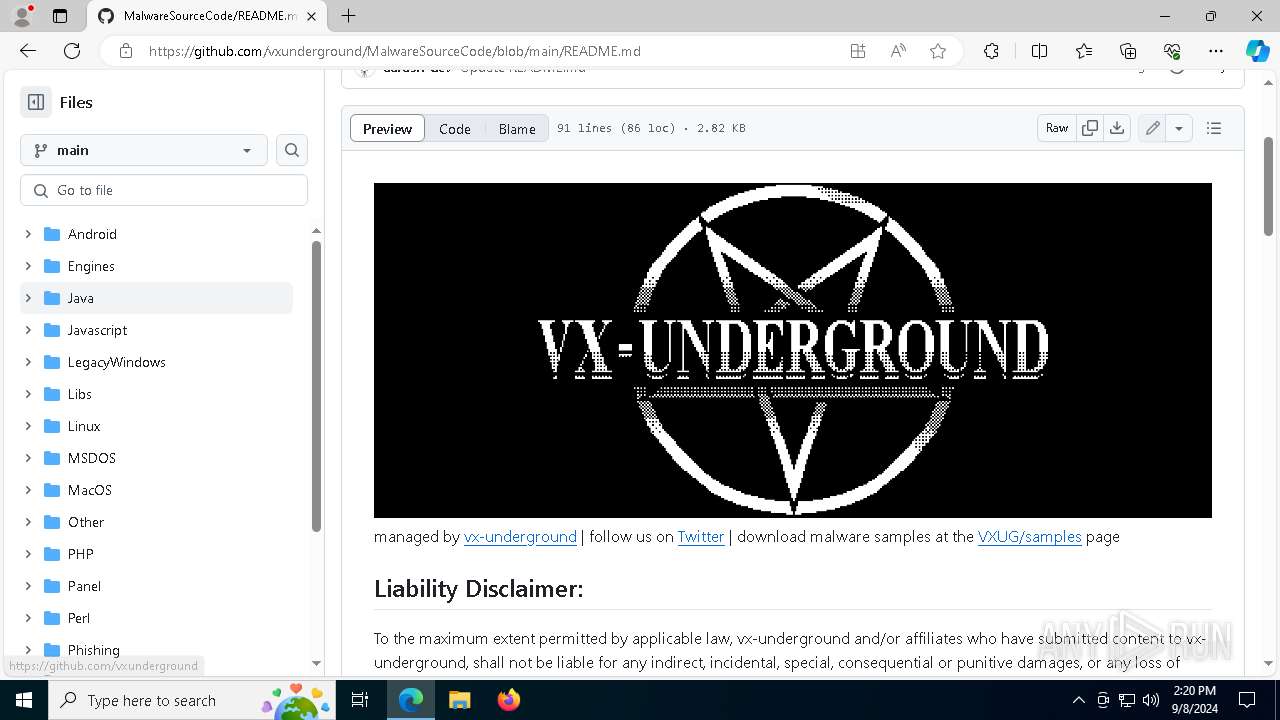The height and width of the screenshot is (720, 1280).
Task: View site information lock icon
Action: click(x=126, y=51)
